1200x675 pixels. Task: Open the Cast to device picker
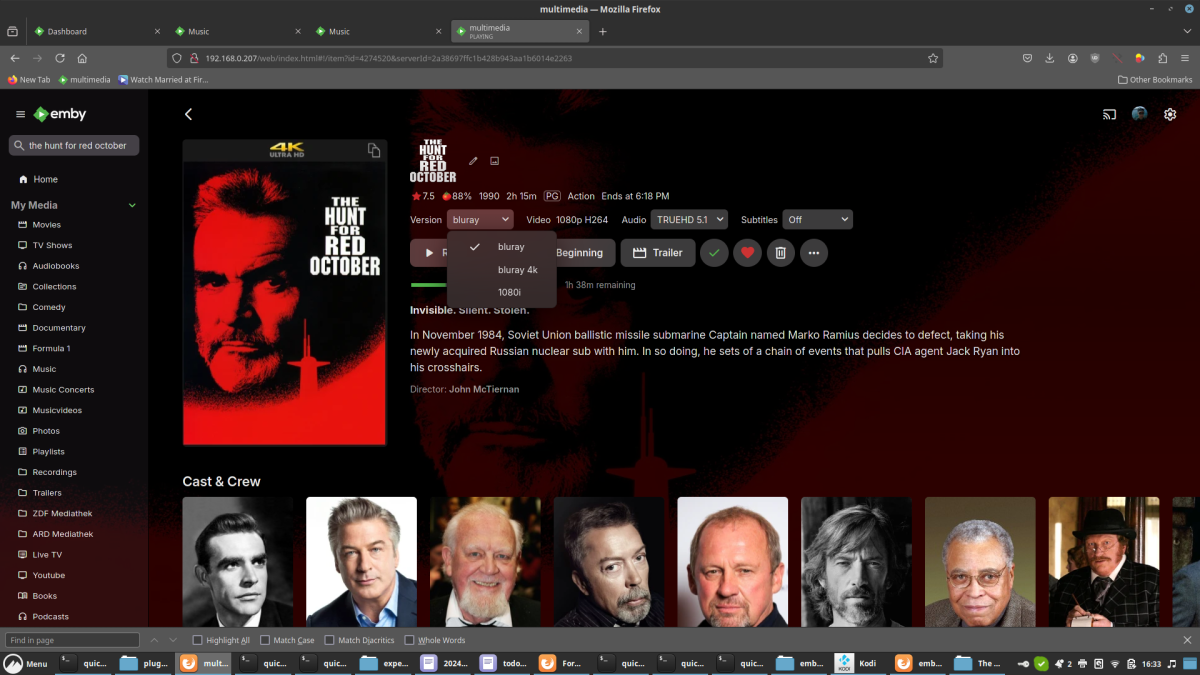click(x=1108, y=114)
